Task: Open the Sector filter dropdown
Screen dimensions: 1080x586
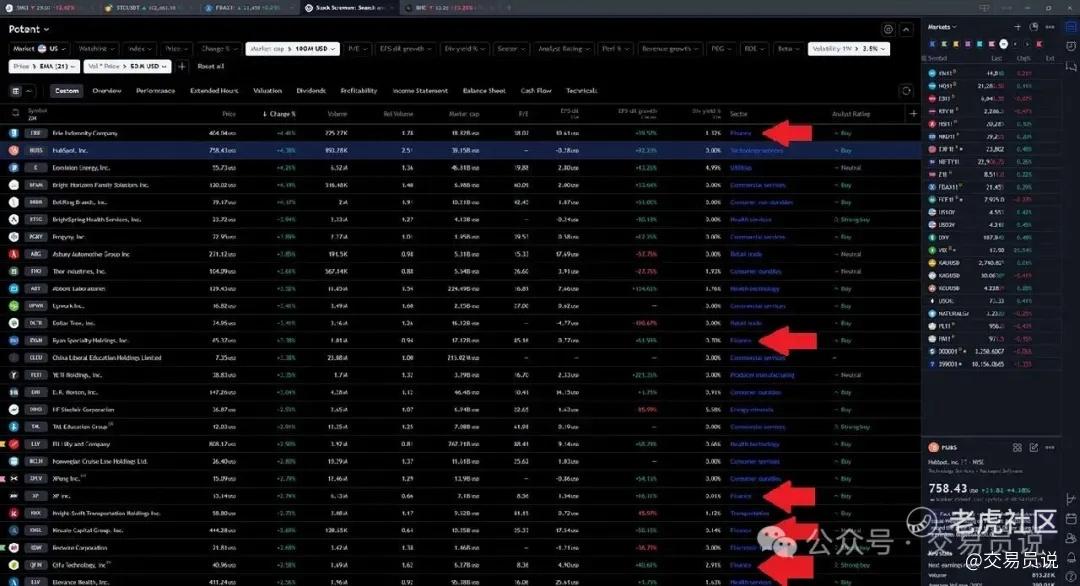Action: [x=510, y=49]
